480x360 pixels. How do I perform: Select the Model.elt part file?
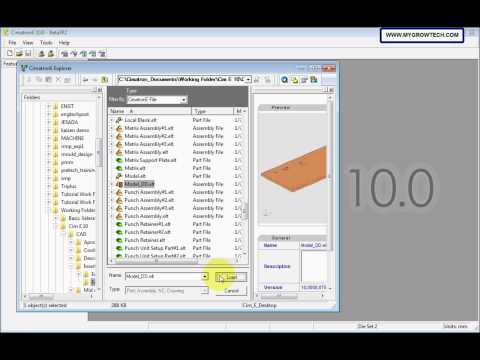click(x=135, y=176)
